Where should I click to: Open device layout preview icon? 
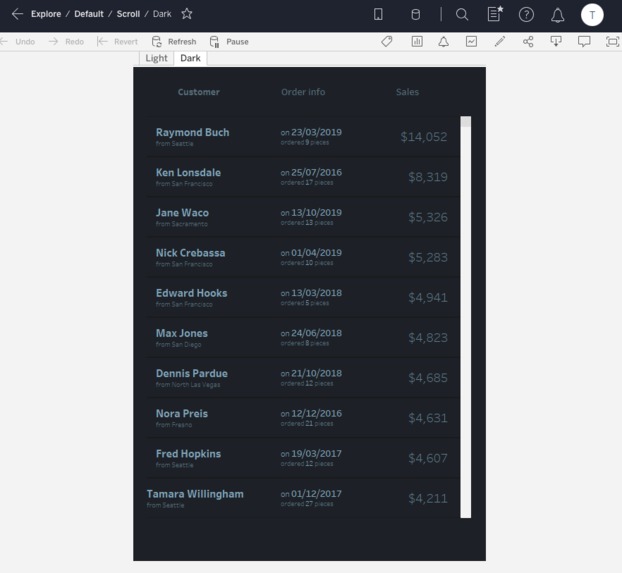point(378,15)
